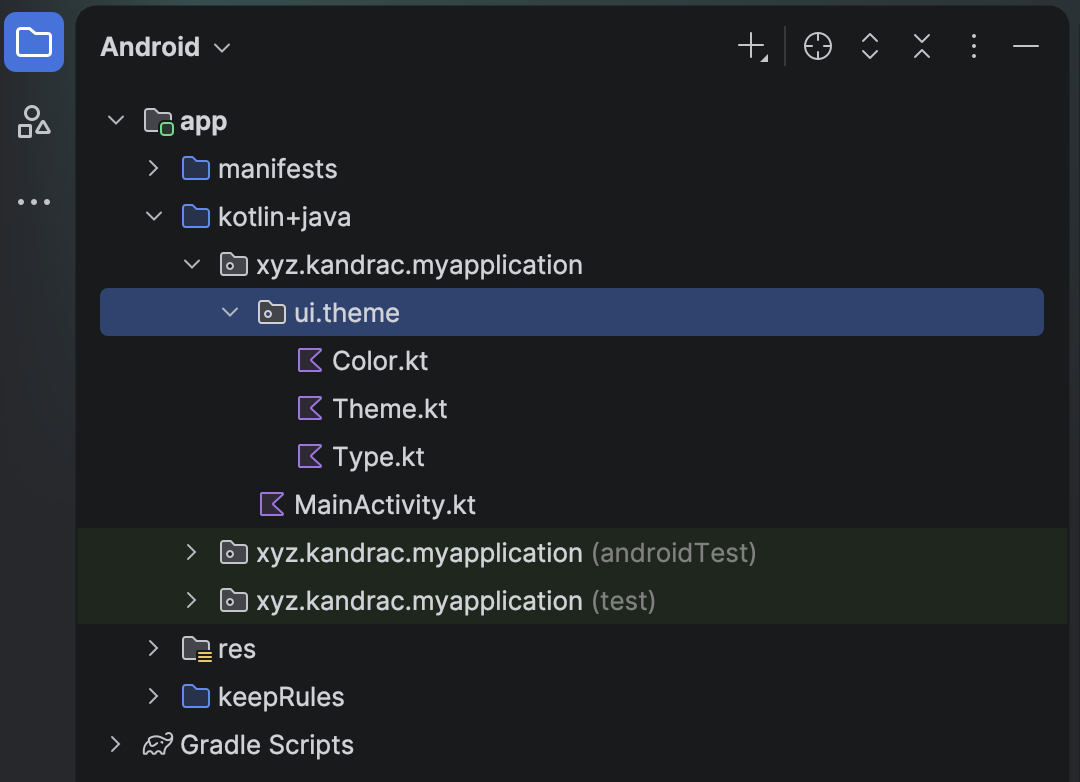Select the ui.theme package row
This screenshot has height=782, width=1080.
(572, 312)
